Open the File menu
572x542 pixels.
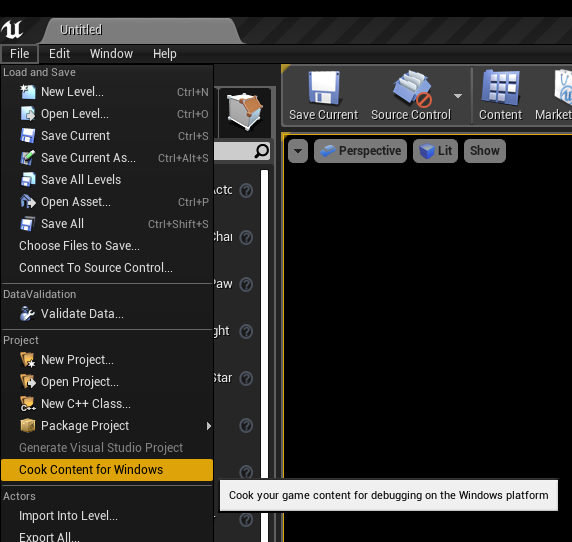click(20, 54)
